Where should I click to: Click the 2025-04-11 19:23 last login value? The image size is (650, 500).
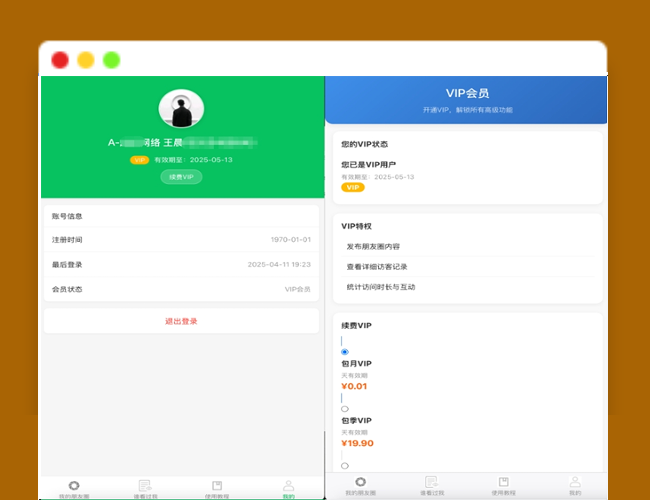pos(279,265)
